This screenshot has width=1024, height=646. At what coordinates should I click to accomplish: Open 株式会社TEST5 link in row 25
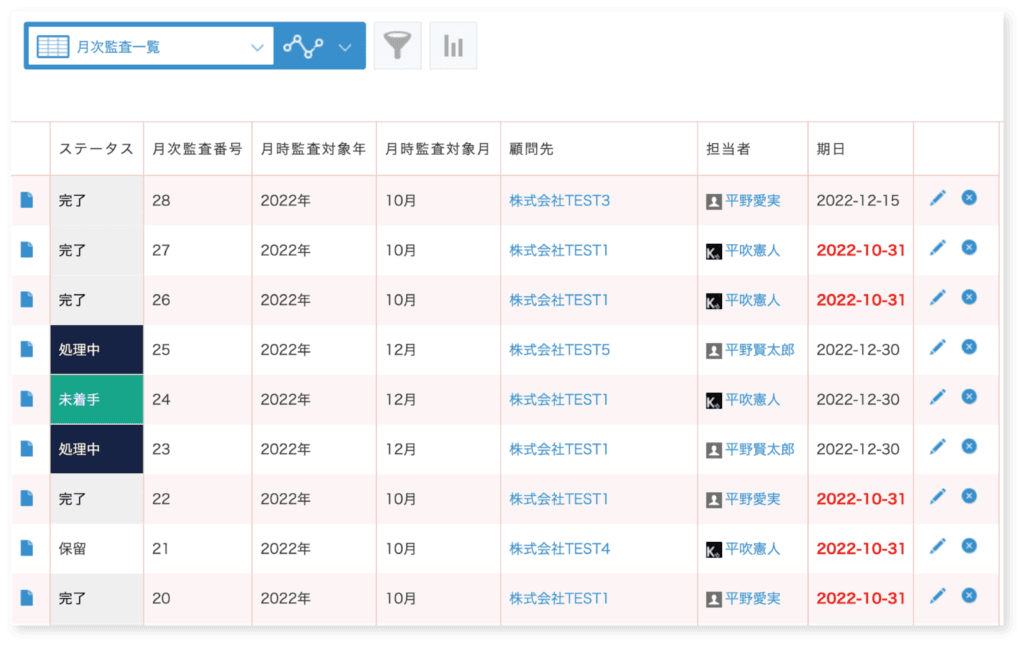(x=559, y=349)
